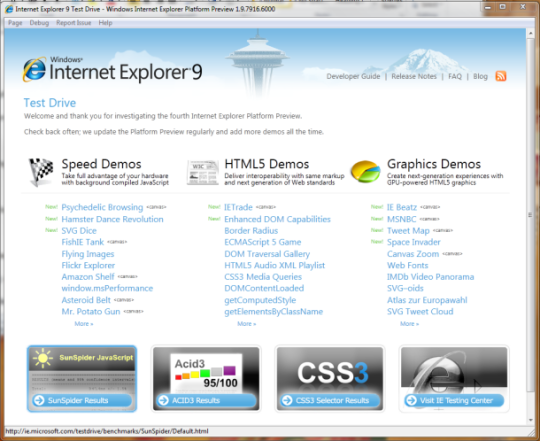Open the SVG Dice demo
The width and height of the screenshot is (540, 441).
[x=79, y=231]
